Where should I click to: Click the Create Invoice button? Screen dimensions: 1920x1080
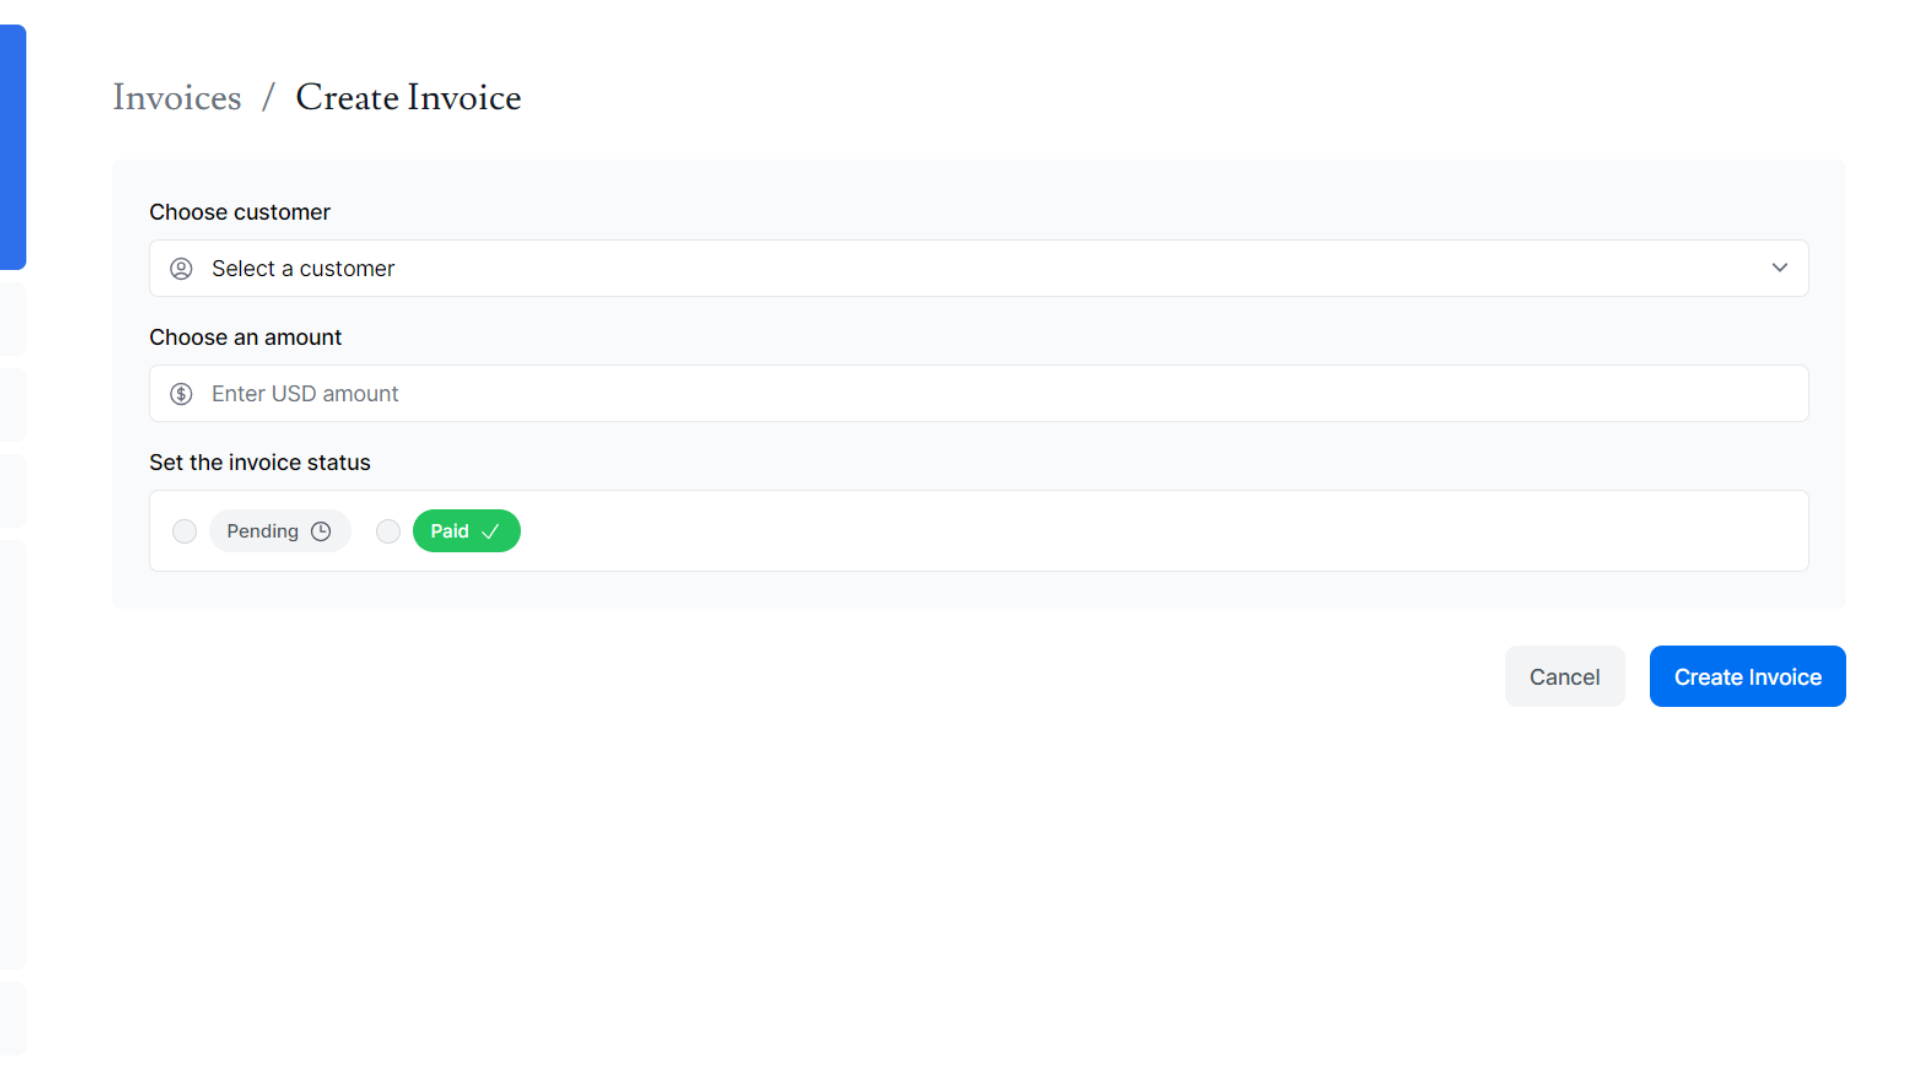(1747, 675)
